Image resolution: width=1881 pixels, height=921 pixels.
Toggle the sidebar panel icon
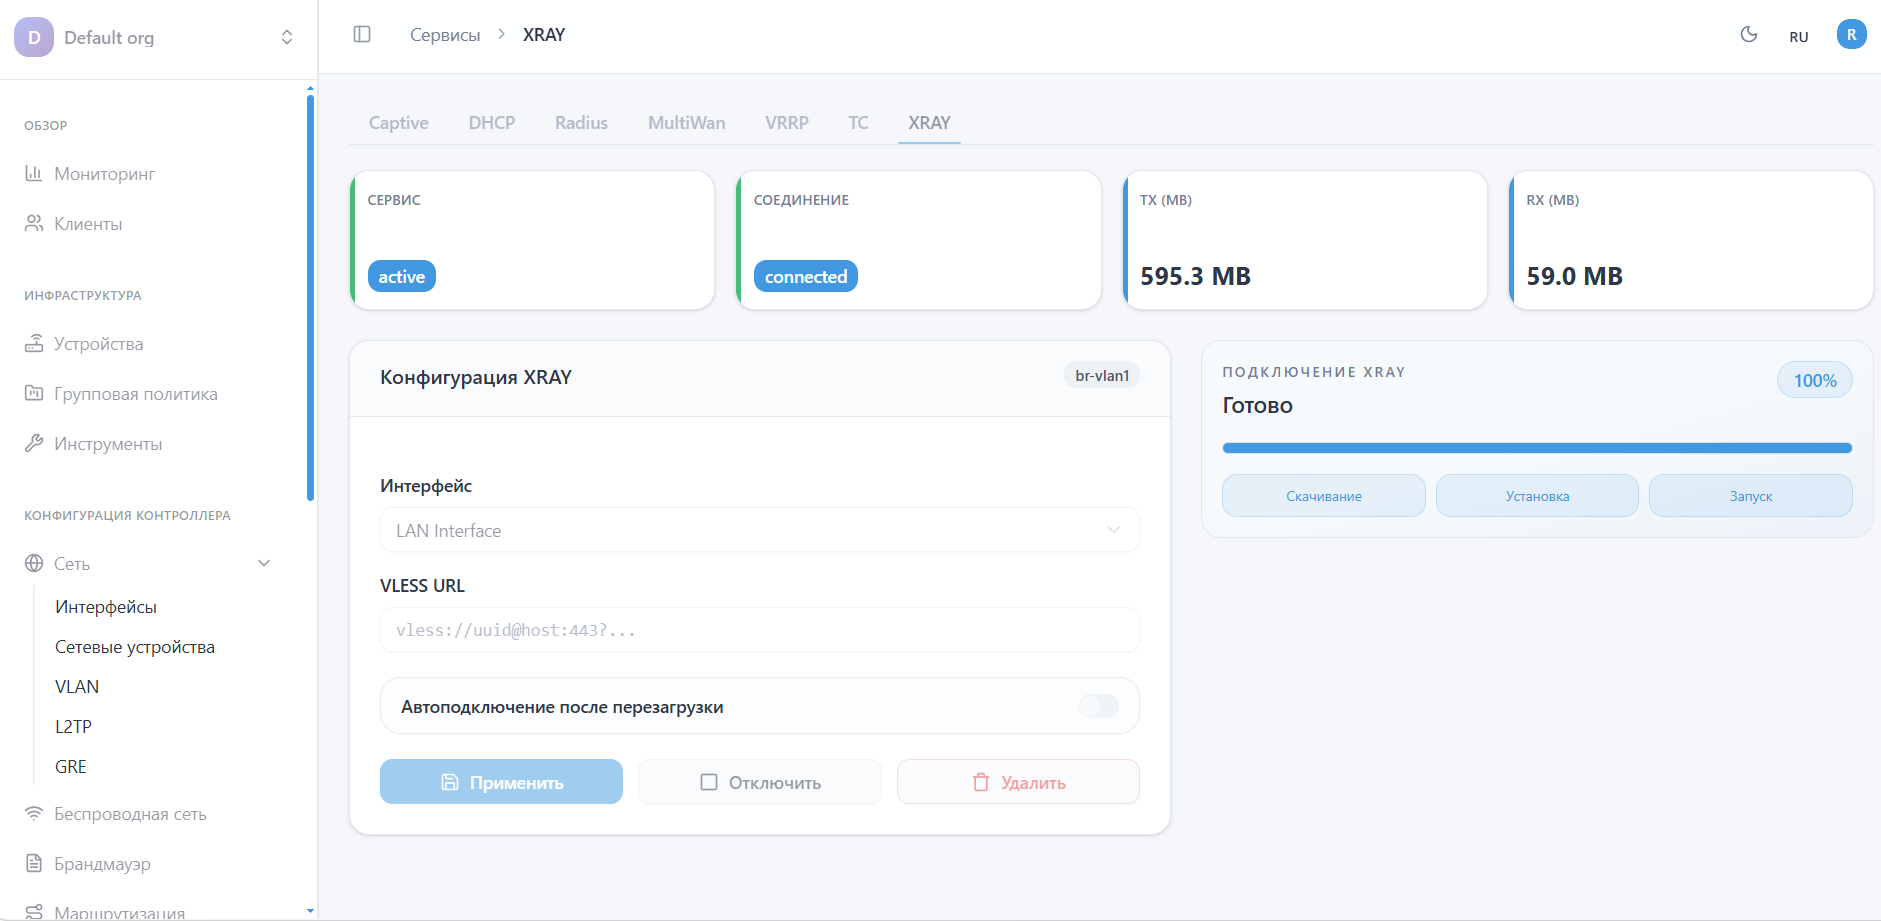tap(362, 35)
